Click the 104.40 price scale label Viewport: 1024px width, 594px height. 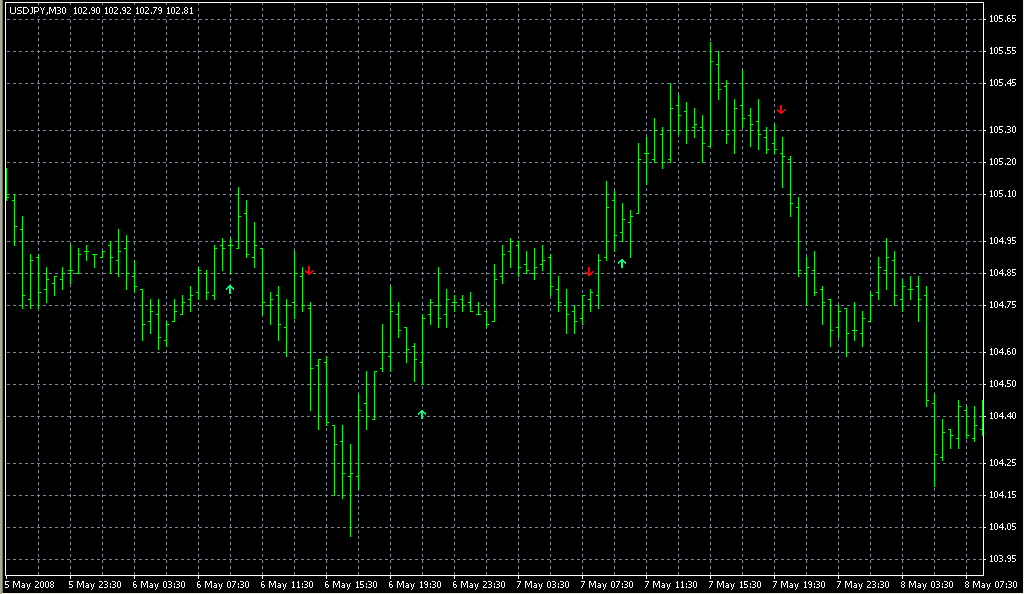point(1002,416)
